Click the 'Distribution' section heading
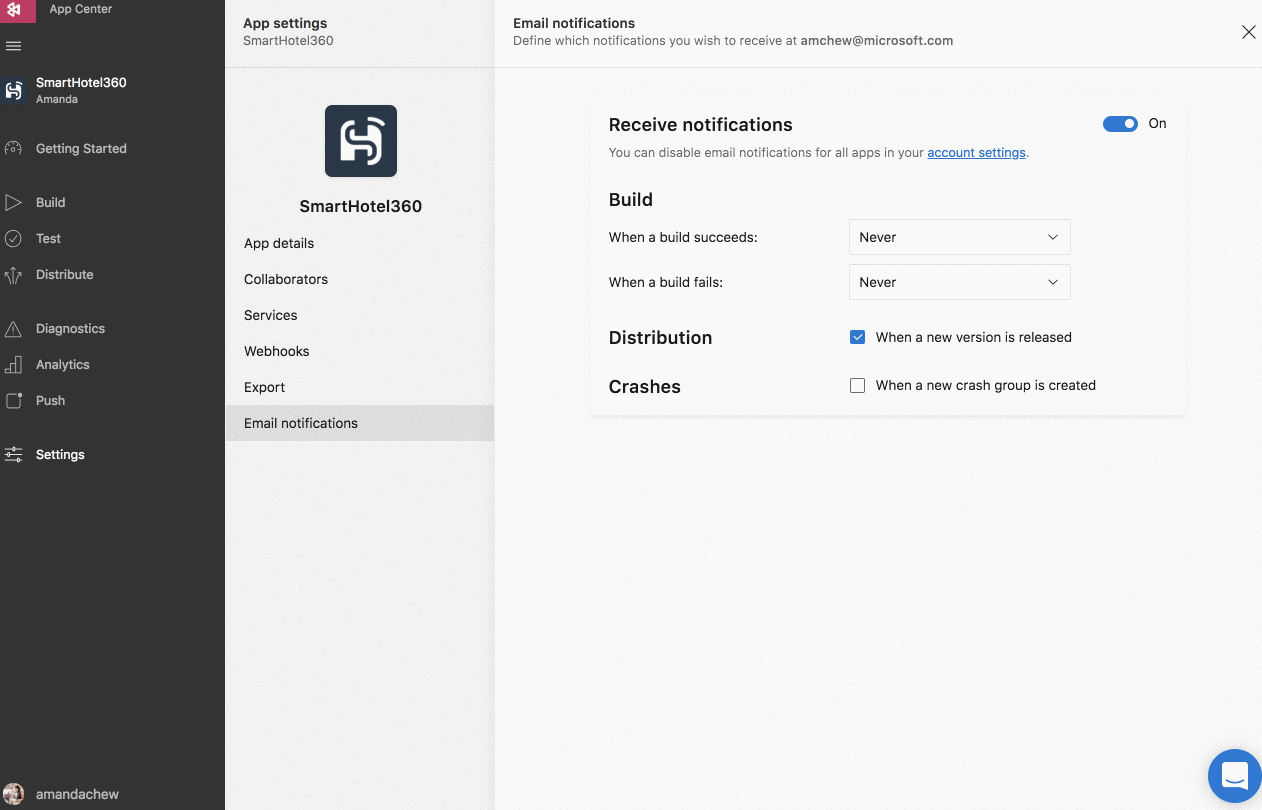1262x810 pixels. click(660, 338)
